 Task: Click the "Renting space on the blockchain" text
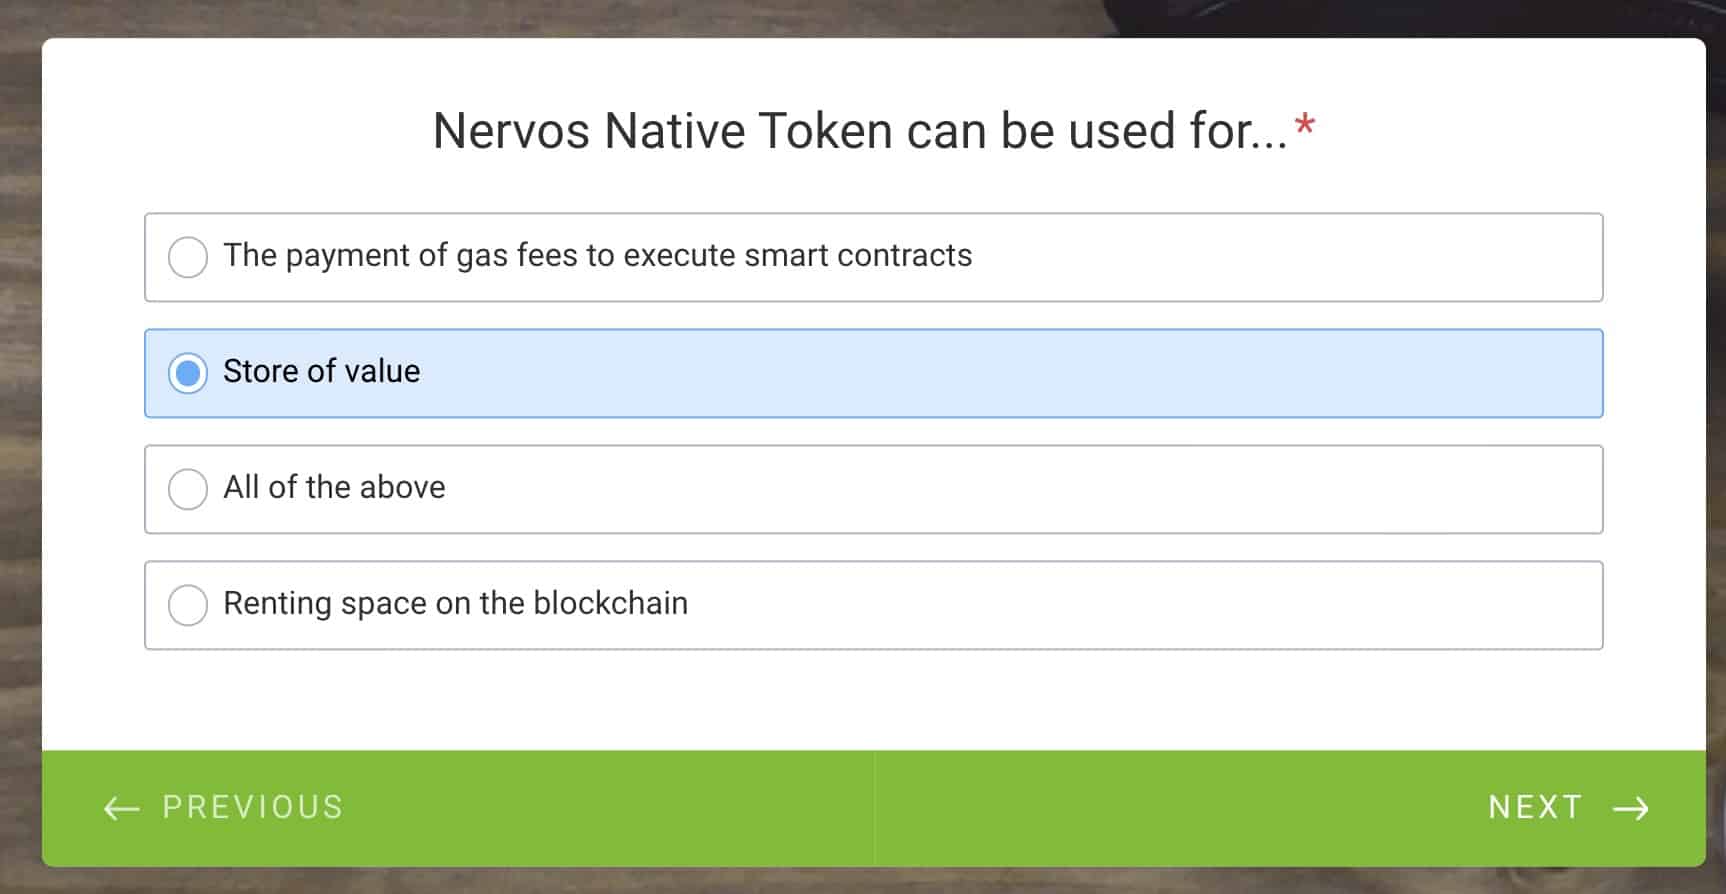[455, 604]
